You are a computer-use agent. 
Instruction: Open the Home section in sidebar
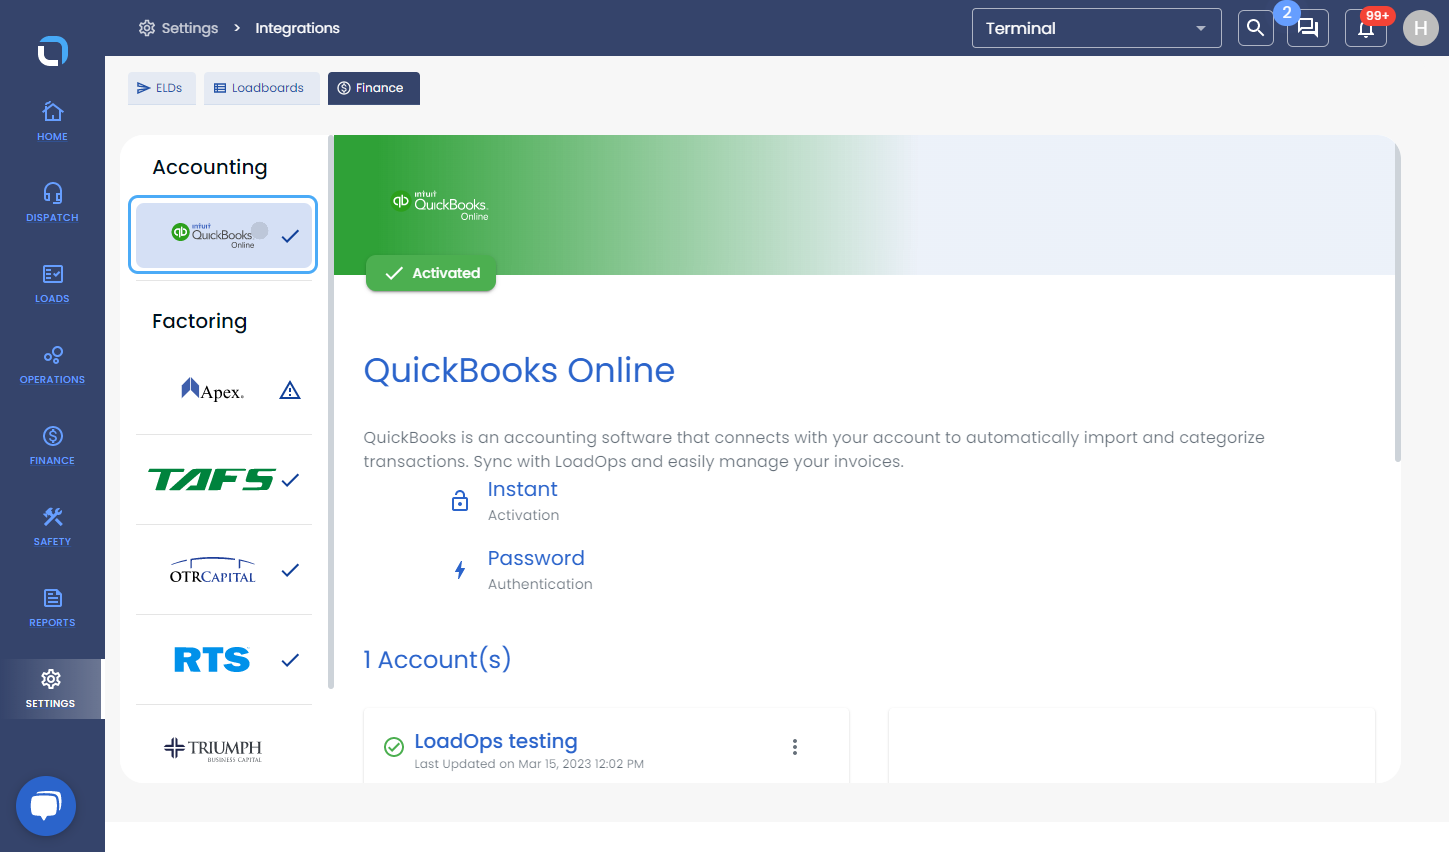point(52,121)
